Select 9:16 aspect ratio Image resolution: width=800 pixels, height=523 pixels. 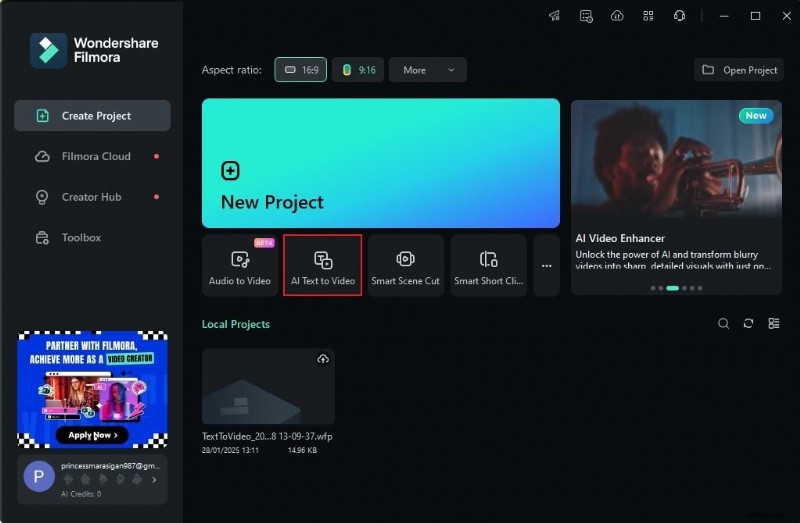358,70
